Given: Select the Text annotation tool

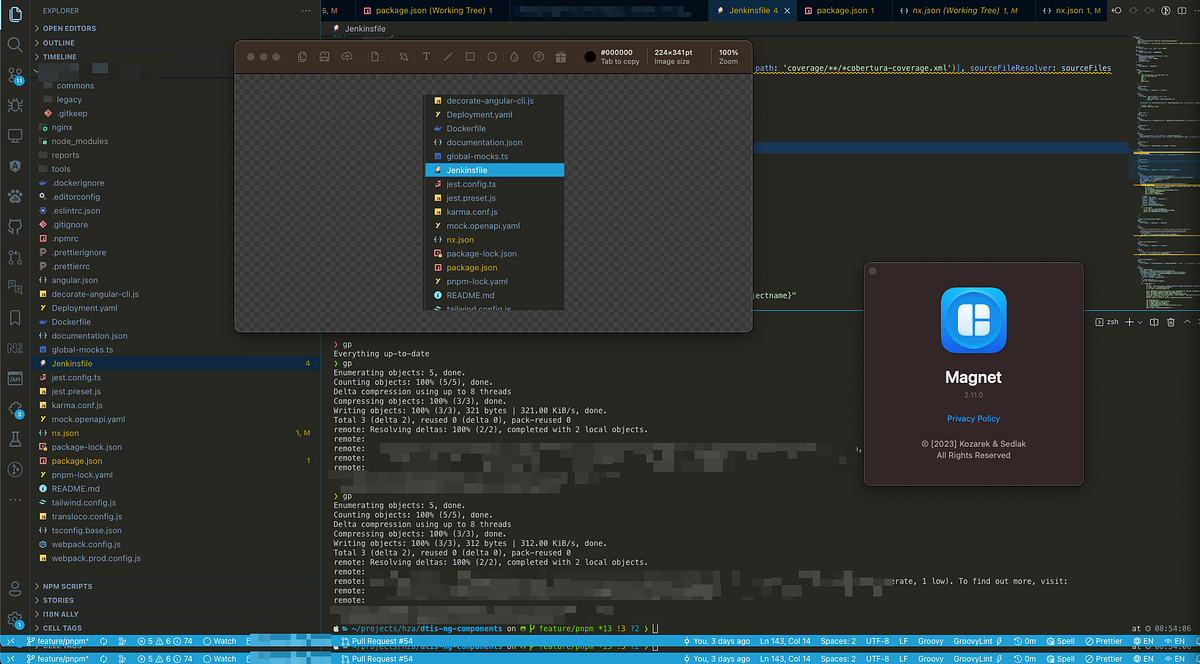Looking at the screenshot, I should [427, 57].
